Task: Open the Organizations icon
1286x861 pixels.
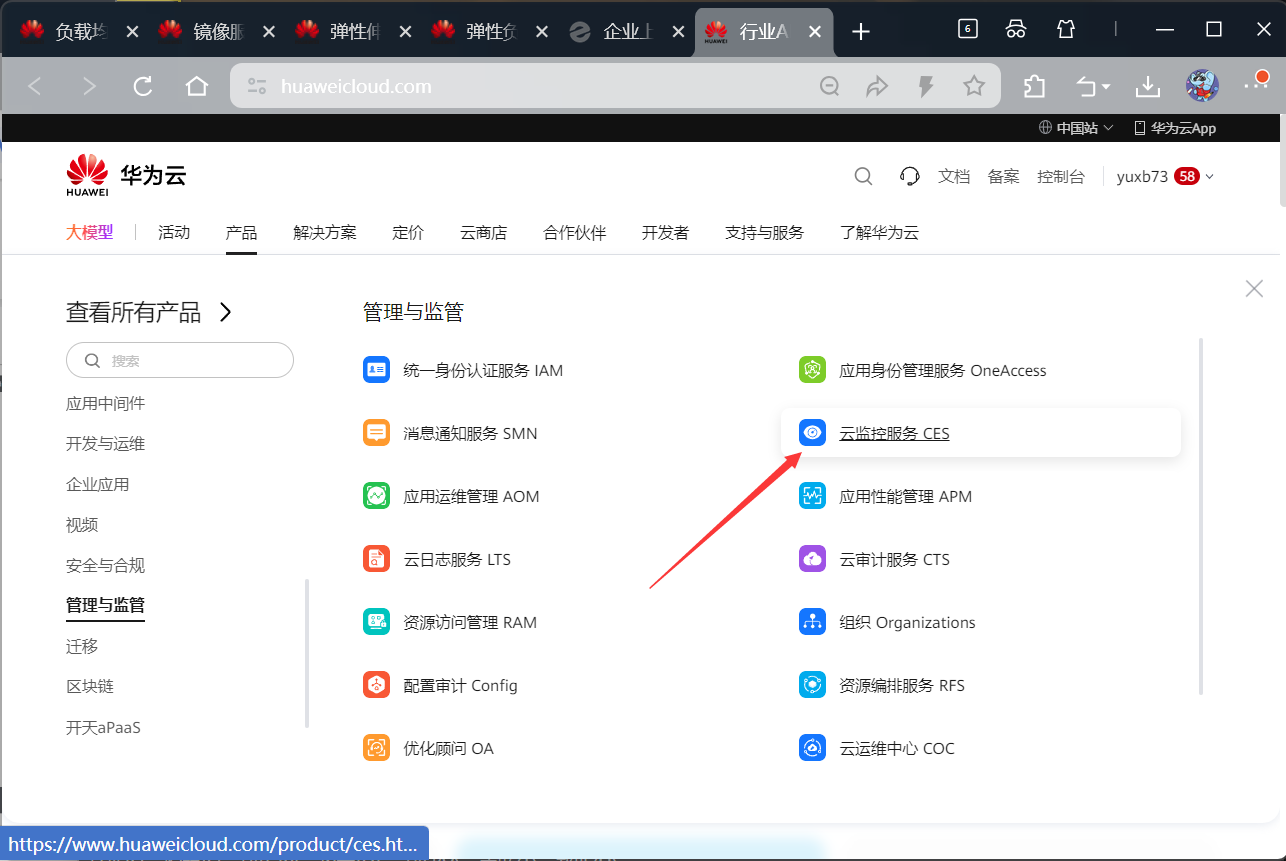Action: point(812,622)
